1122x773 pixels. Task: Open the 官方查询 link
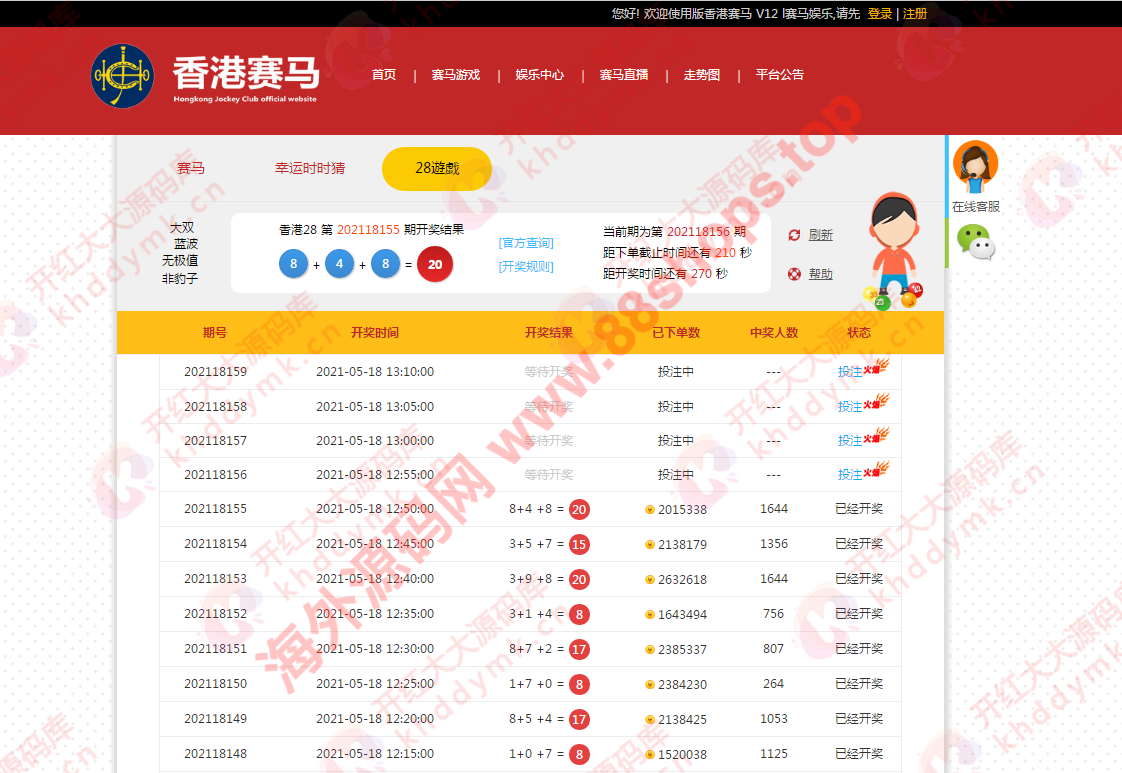point(526,243)
